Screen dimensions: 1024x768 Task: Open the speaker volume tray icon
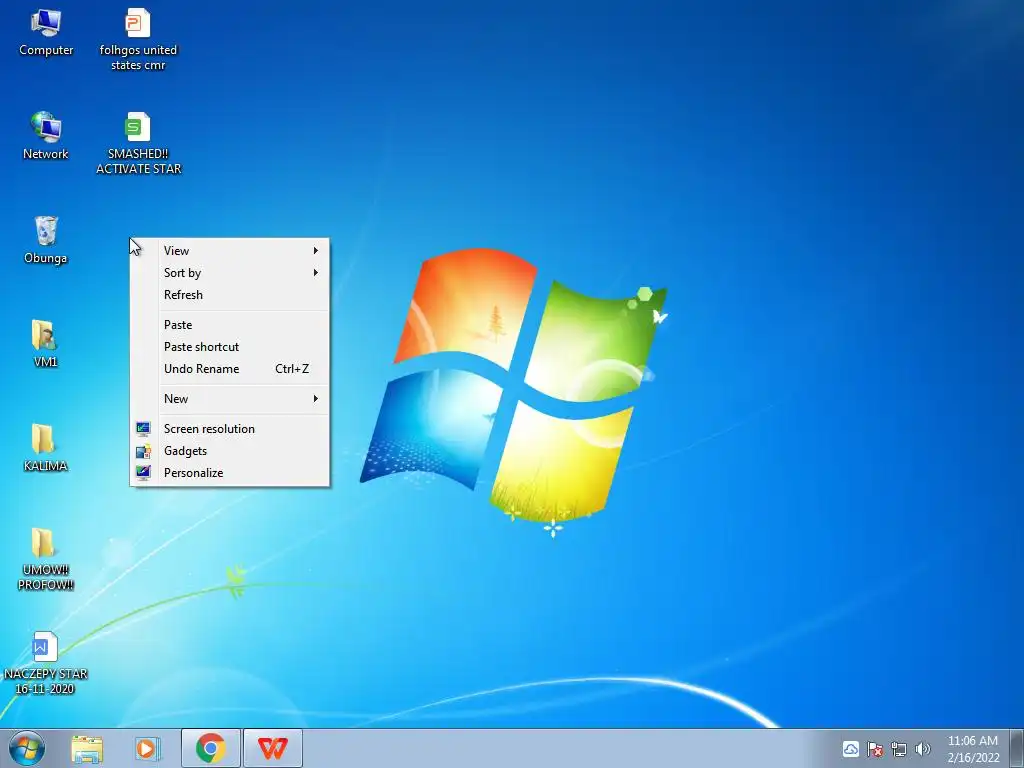tap(922, 749)
